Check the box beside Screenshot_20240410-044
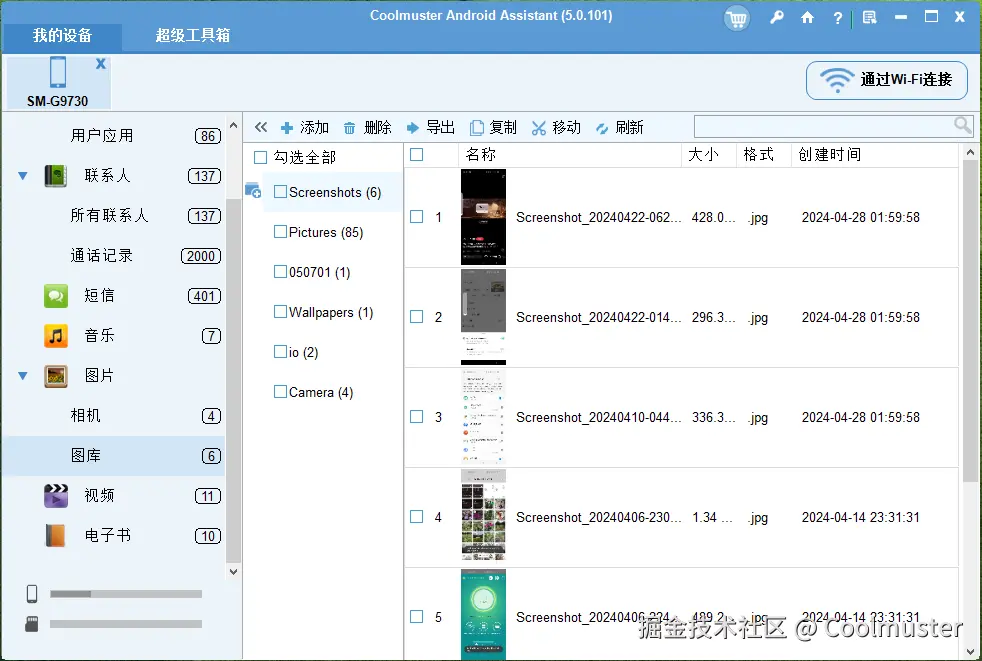This screenshot has height=661, width=982. click(416, 417)
